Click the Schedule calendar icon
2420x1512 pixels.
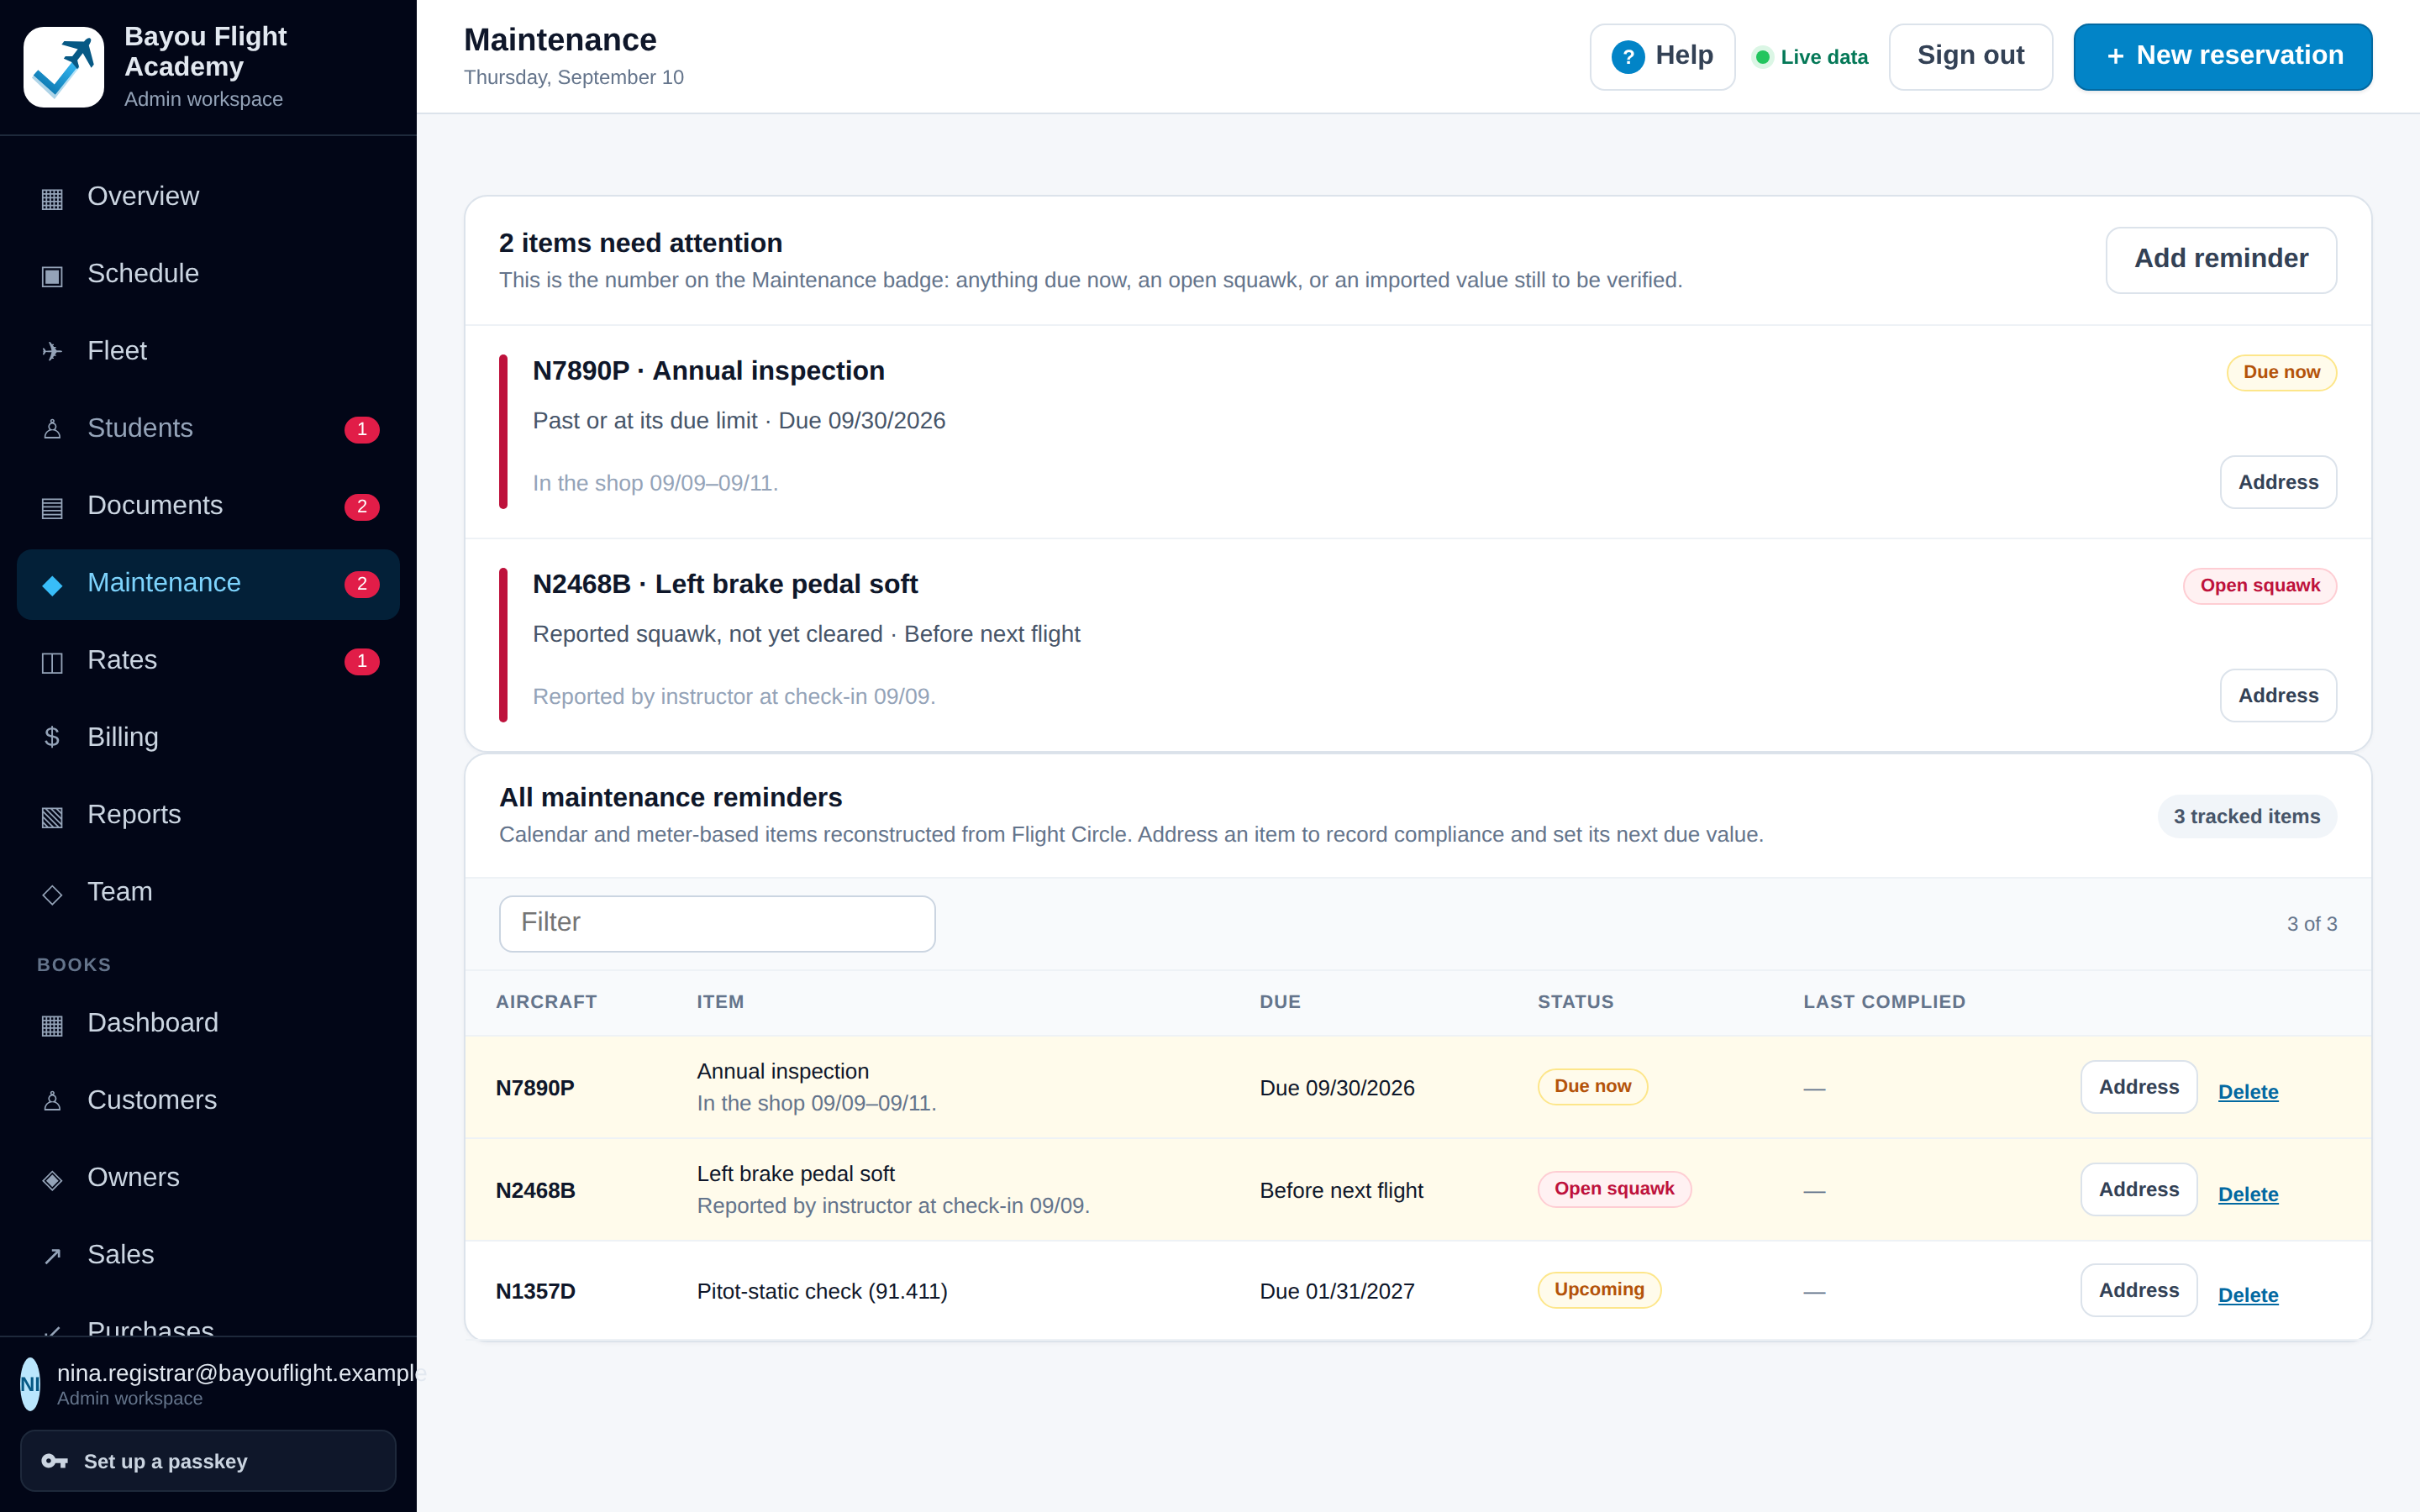pyautogui.click(x=52, y=275)
